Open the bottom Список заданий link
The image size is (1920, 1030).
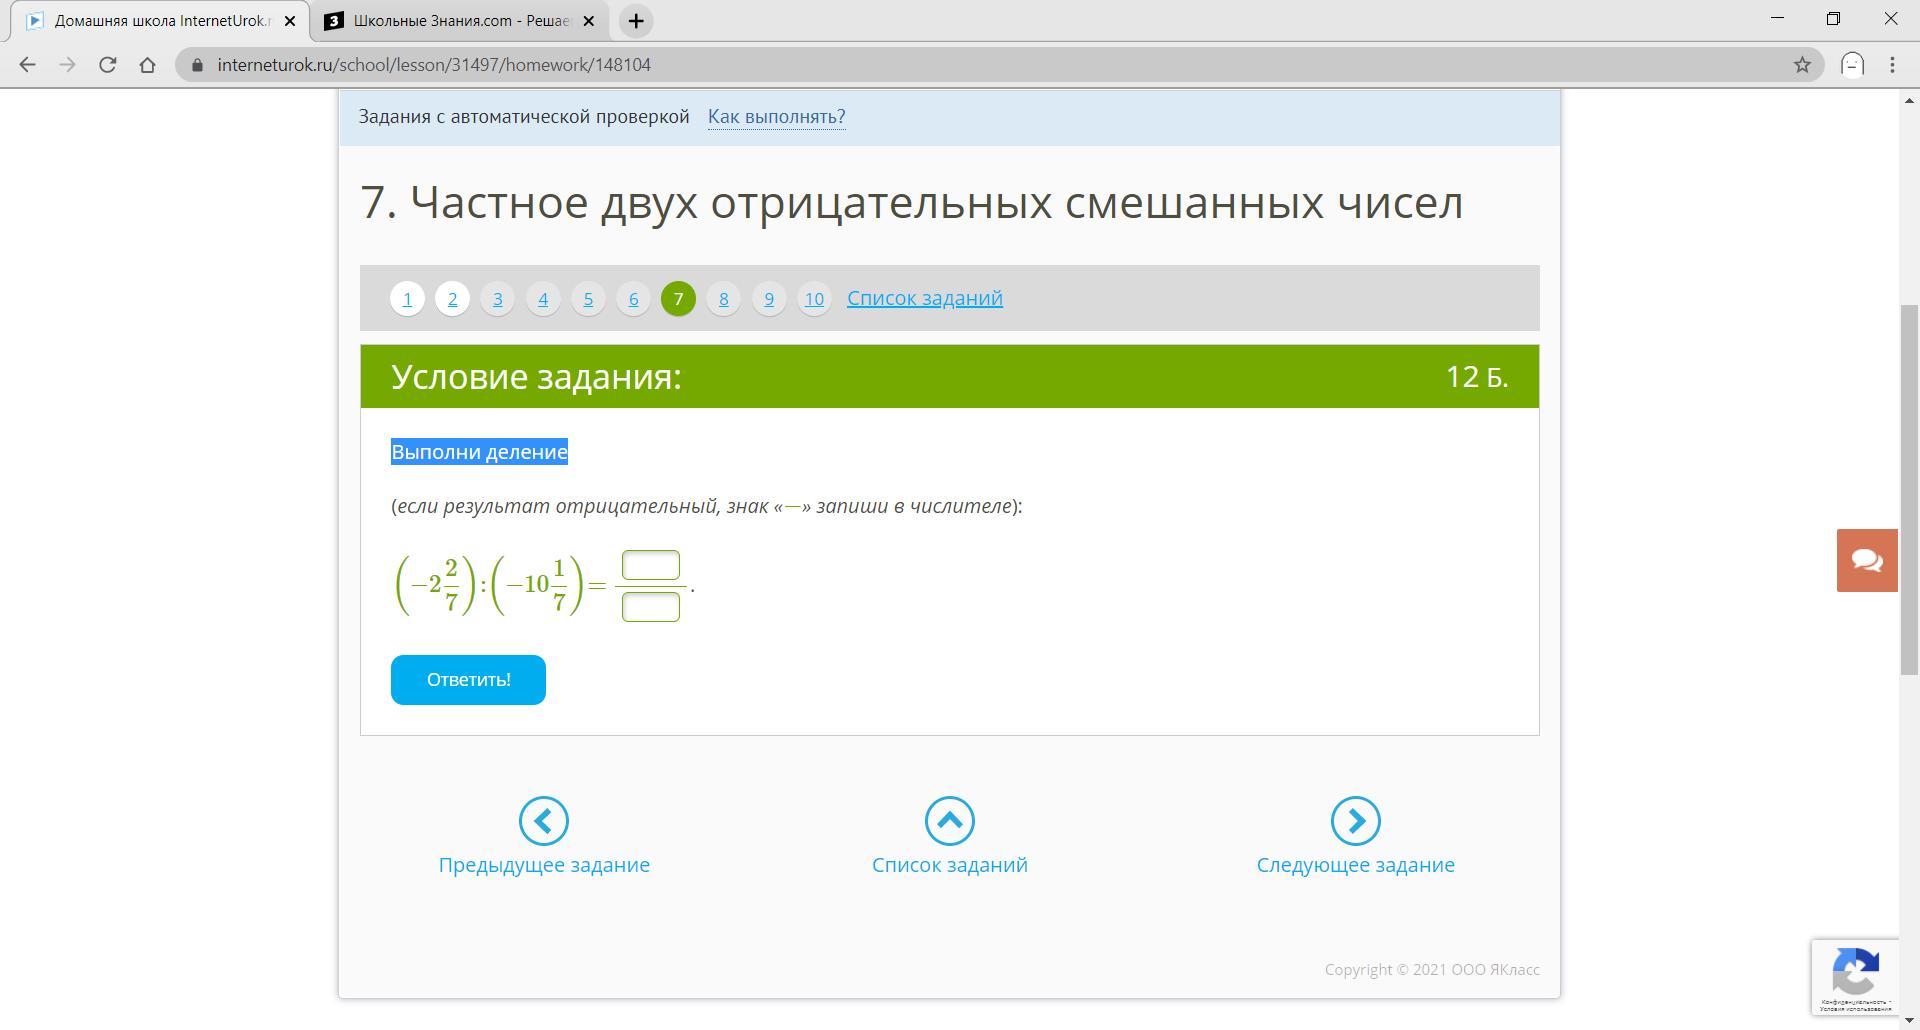[x=950, y=865]
